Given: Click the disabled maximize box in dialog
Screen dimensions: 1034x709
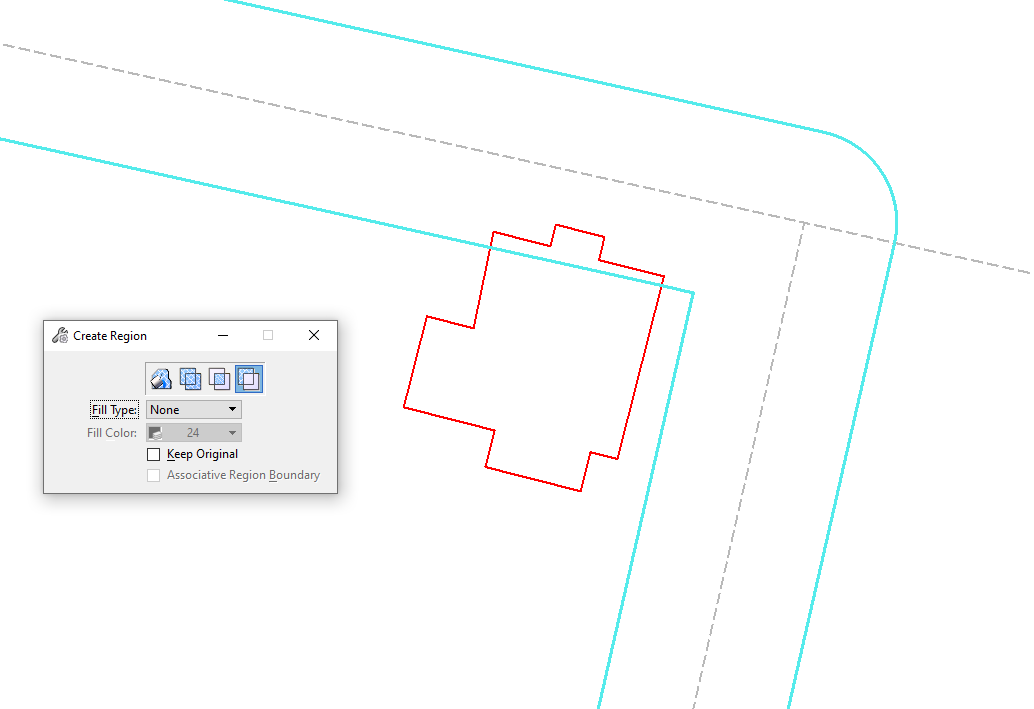Looking at the screenshot, I should pyautogui.click(x=268, y=336).
